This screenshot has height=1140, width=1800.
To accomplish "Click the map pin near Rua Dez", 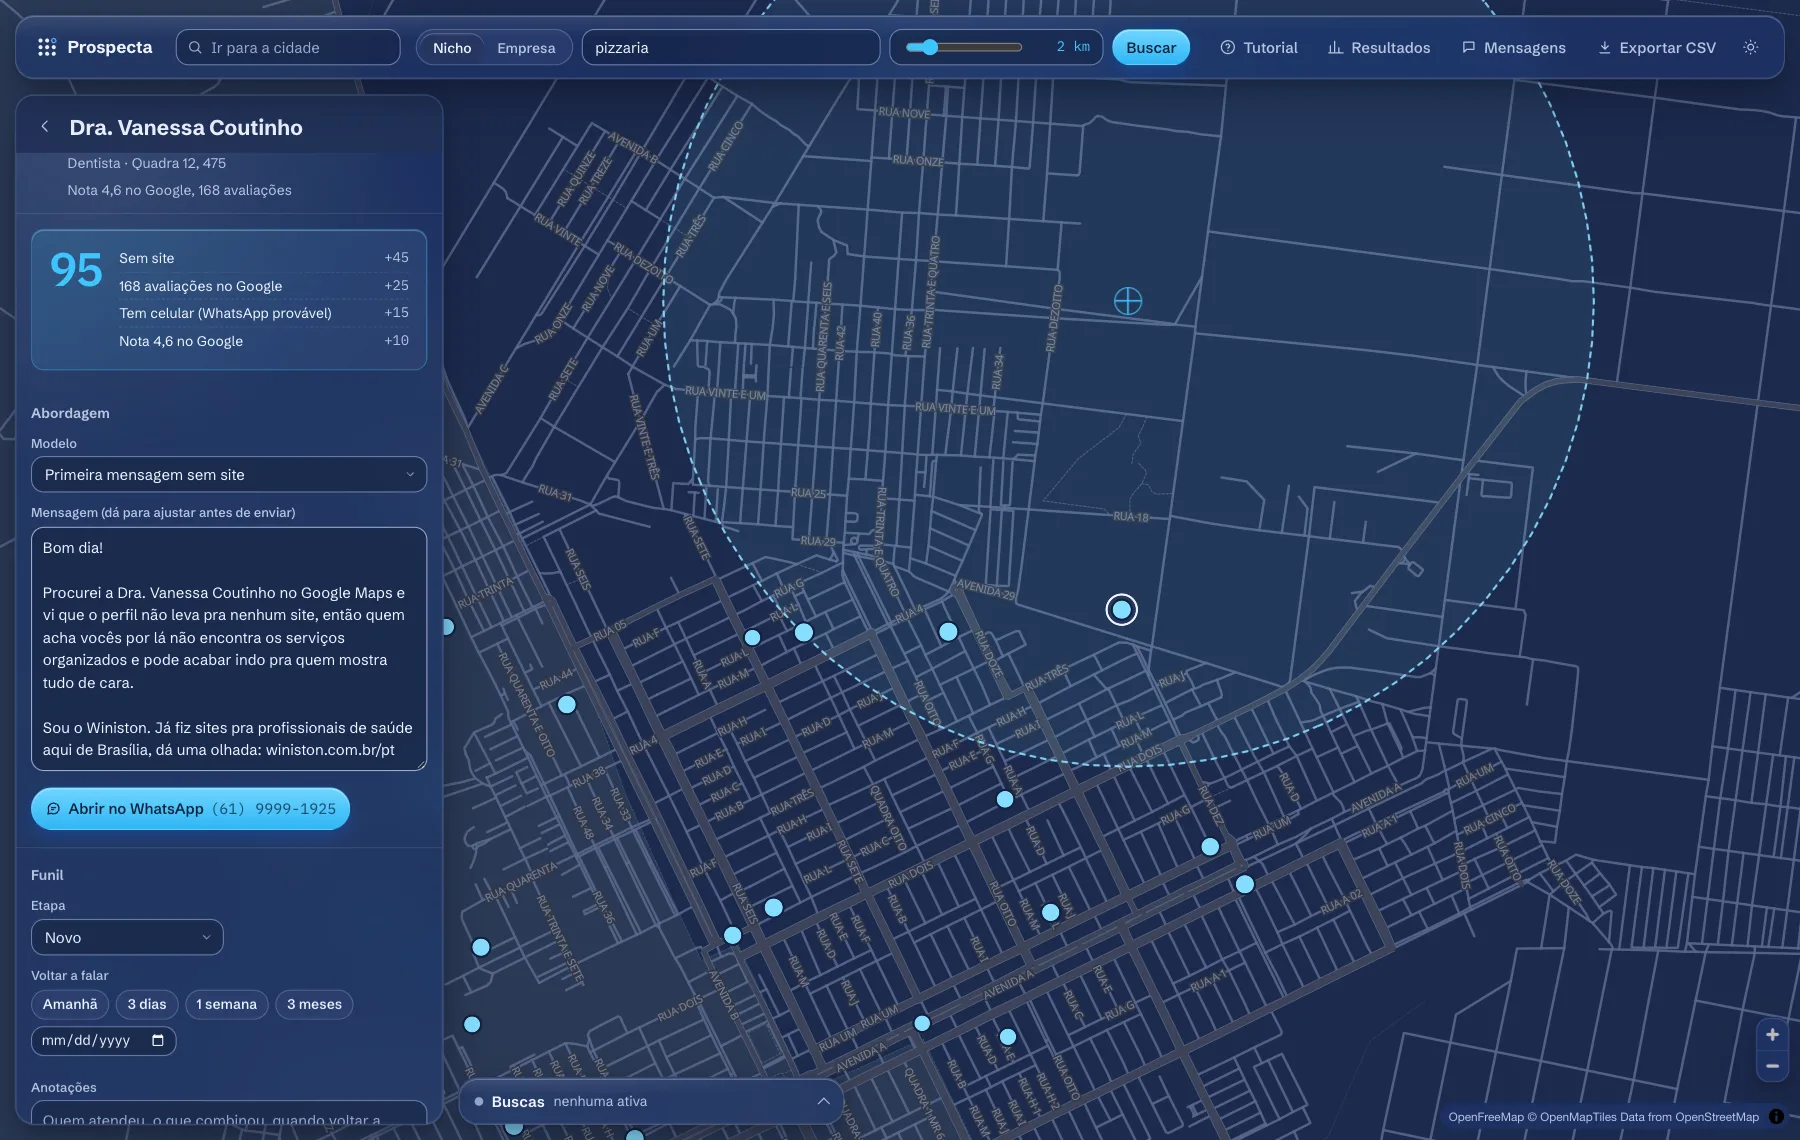I will (x=1210, y=846).
